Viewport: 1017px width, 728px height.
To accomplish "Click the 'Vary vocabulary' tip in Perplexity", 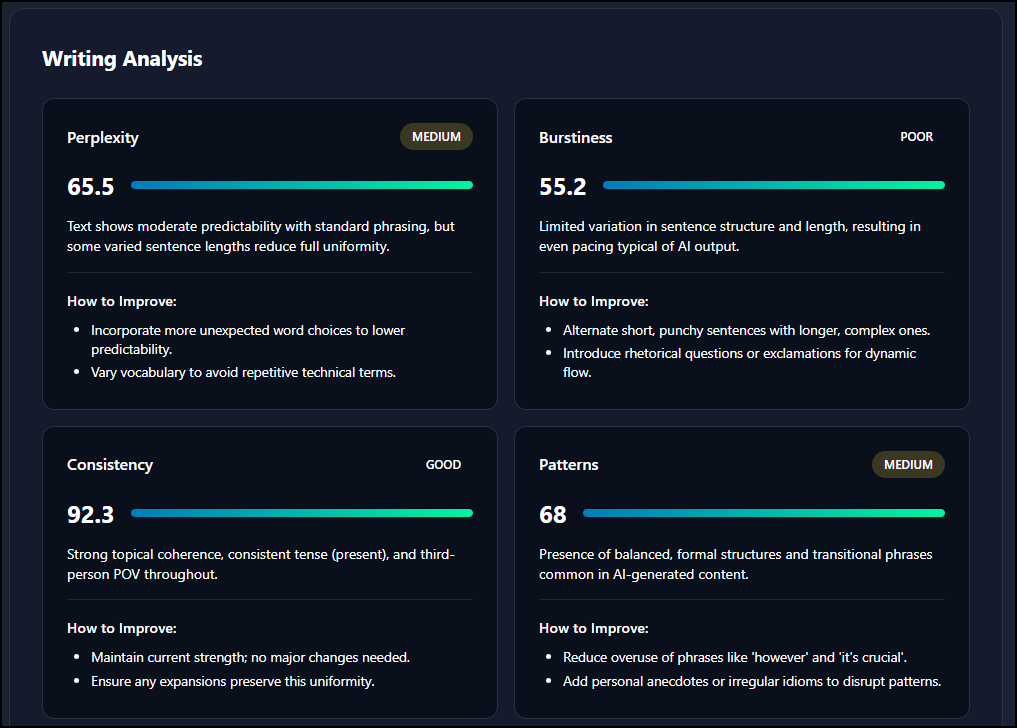I will [x=243, y=373].
